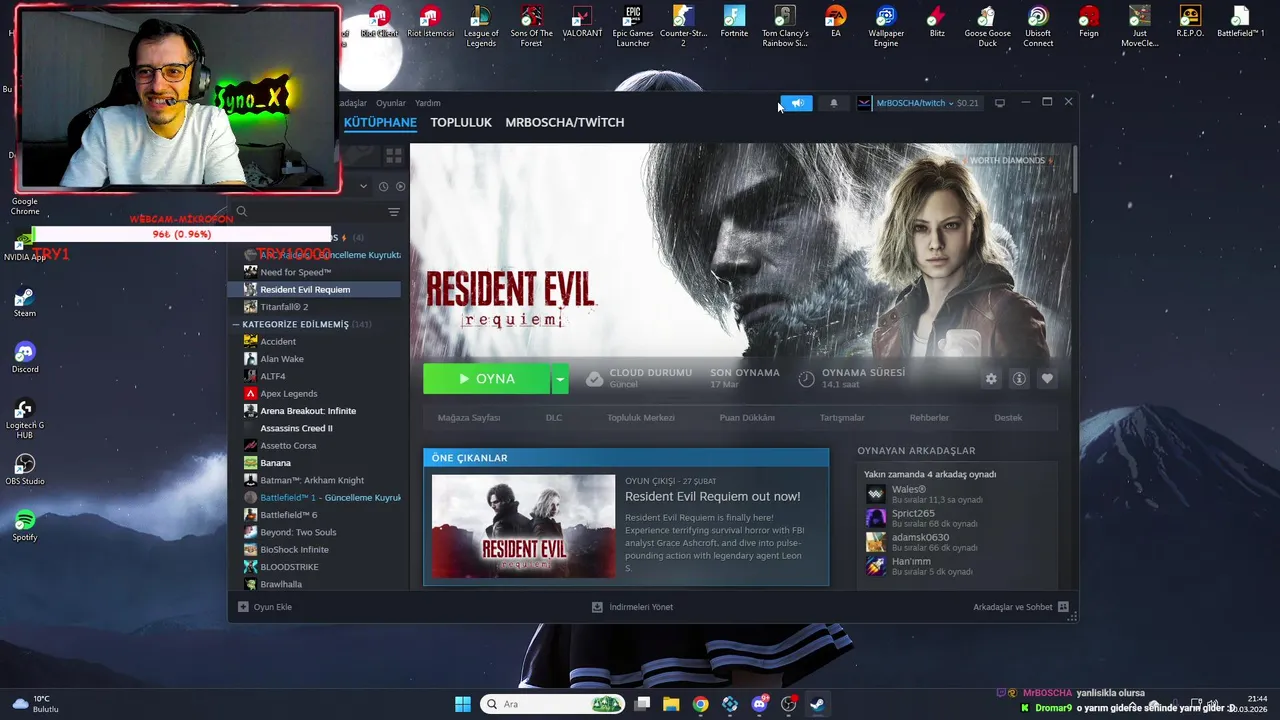Open the 'Resident Evil Requiem out now!' headline
The width and height of the screenshot is (1280, 720).
pyautogui.click(x=713, y=496)
